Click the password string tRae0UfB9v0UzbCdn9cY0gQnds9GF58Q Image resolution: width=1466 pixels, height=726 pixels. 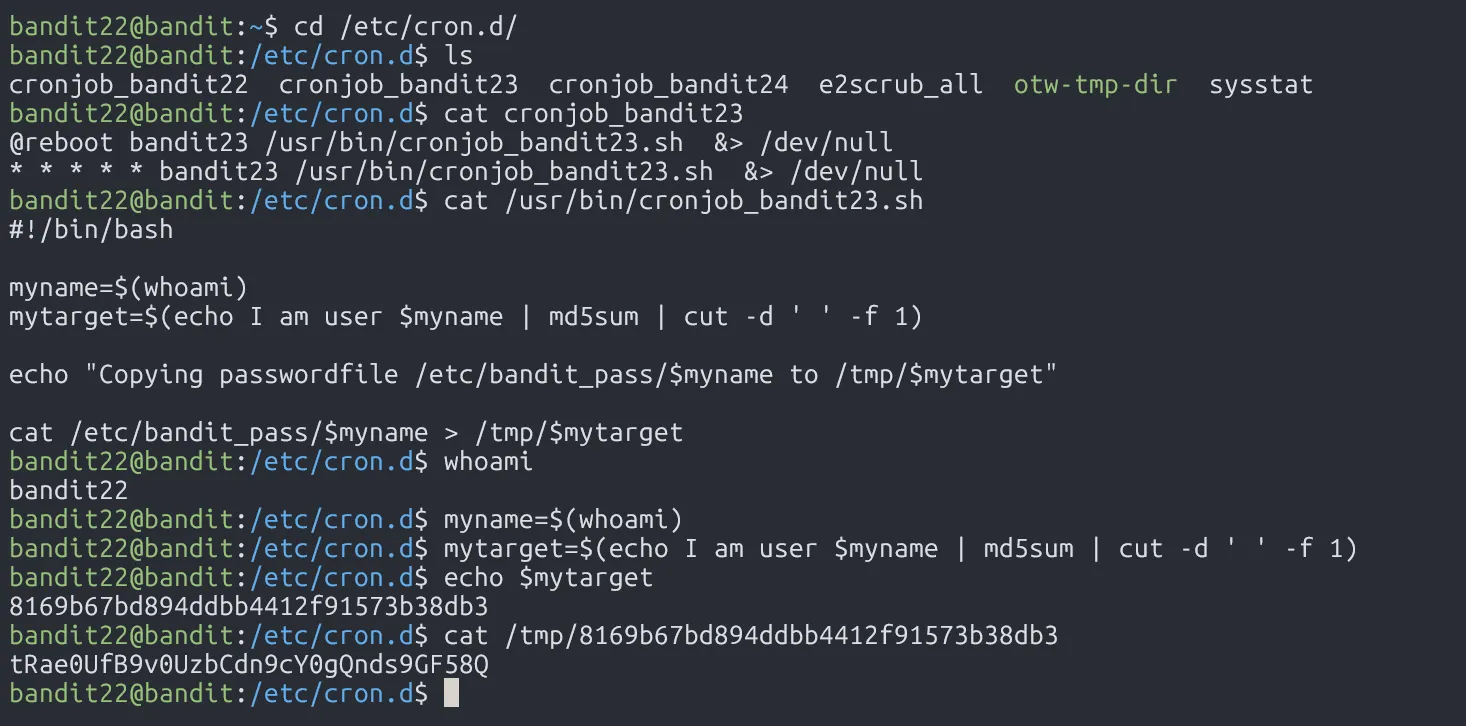(249, 664)
